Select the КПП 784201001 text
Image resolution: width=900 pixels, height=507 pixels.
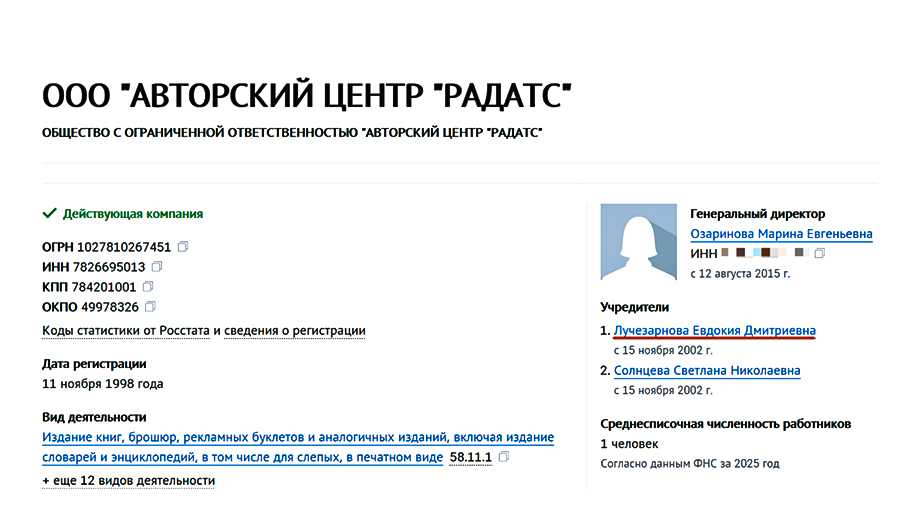pyautogui.click(x=89, y=287)
